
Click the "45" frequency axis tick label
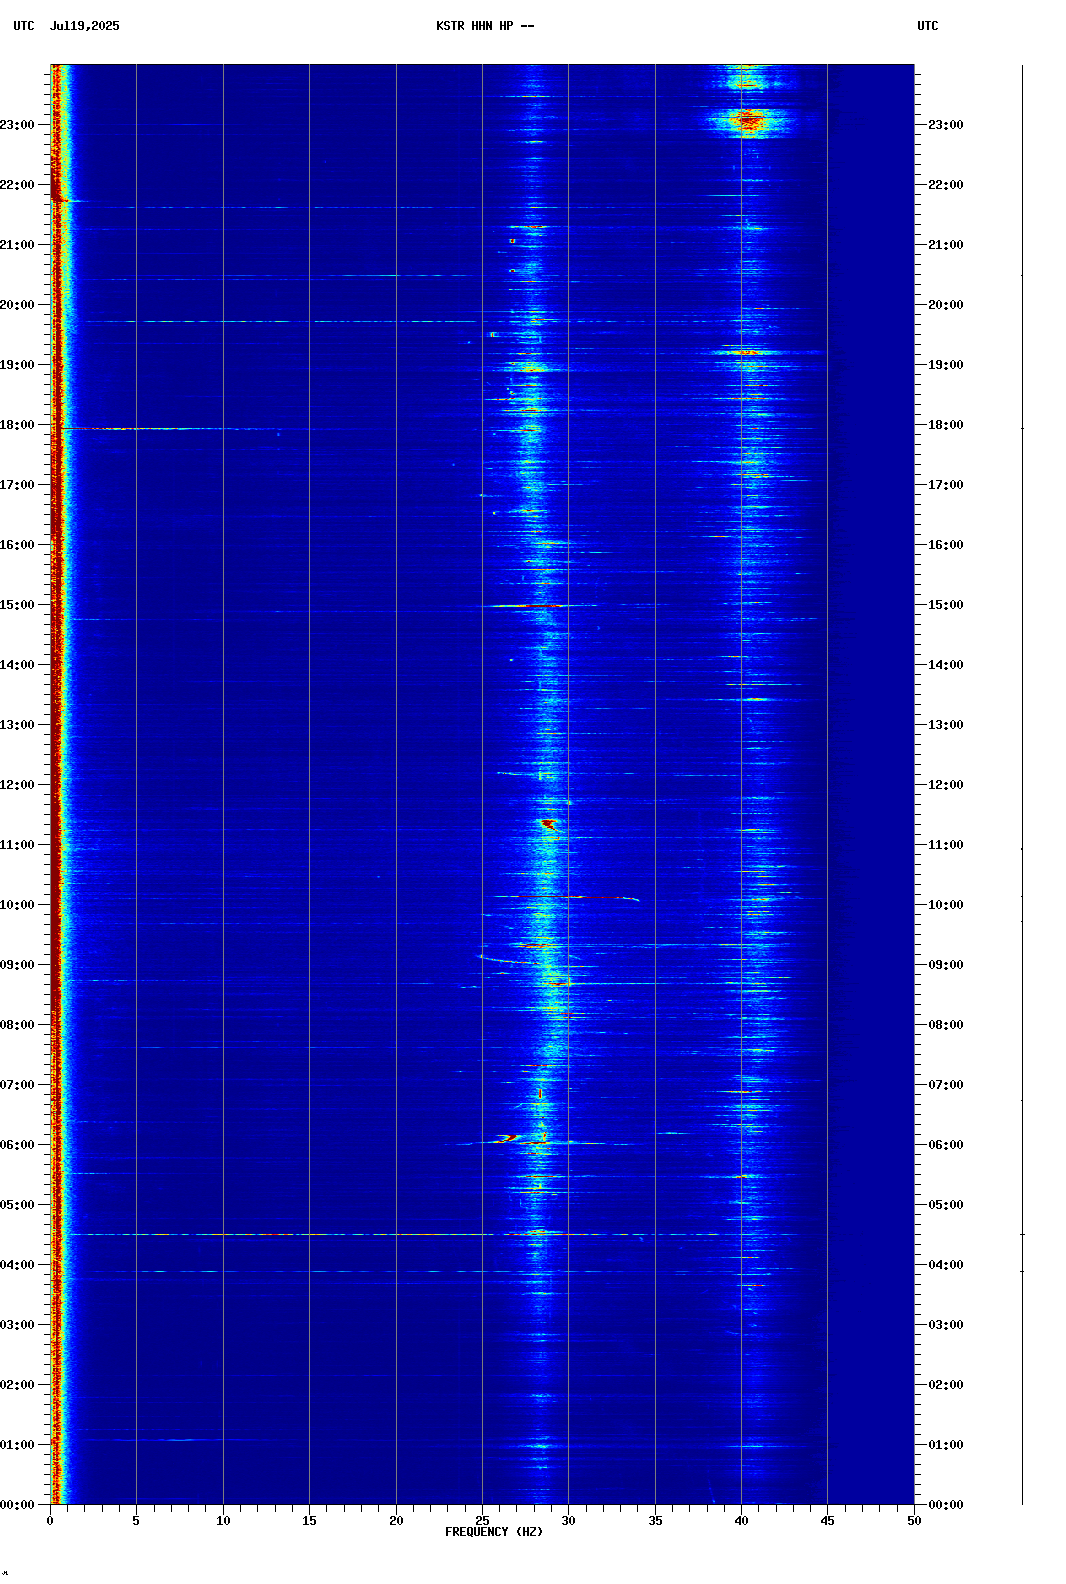[827, 1521]
